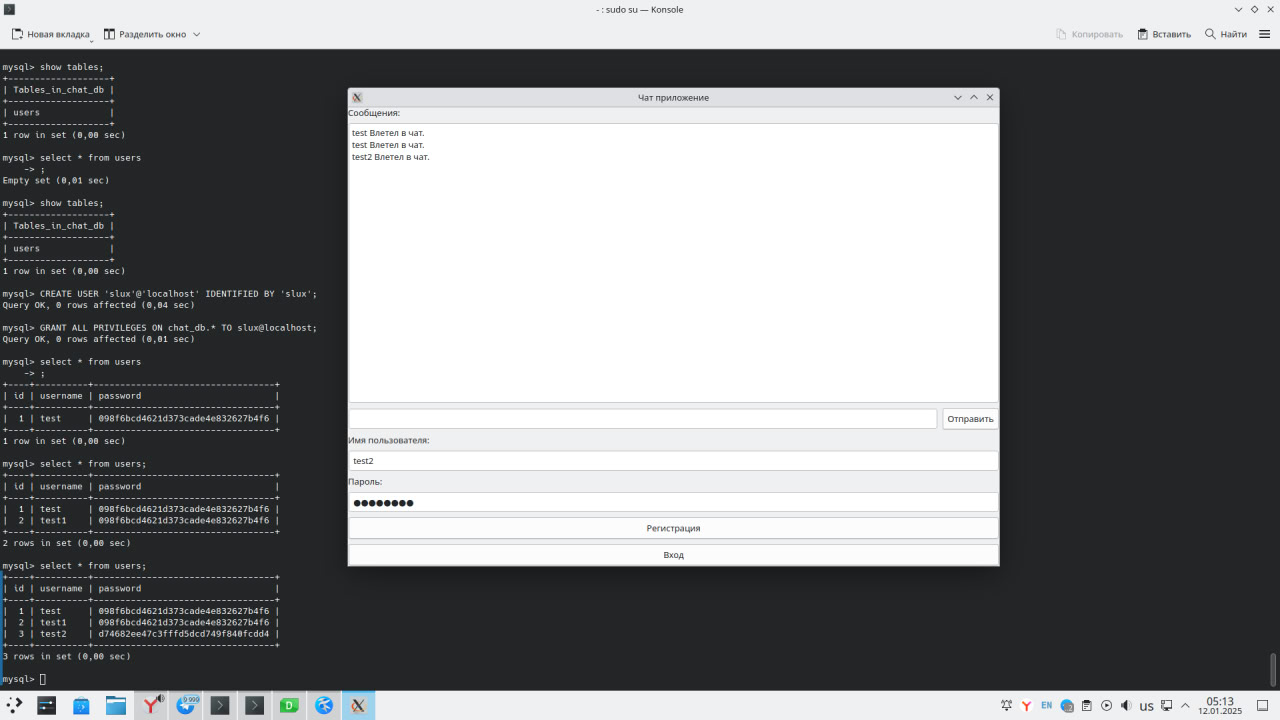
Task: Open the application launcher in taskbar
Action: pyautogui.click(x=15, y=706)
